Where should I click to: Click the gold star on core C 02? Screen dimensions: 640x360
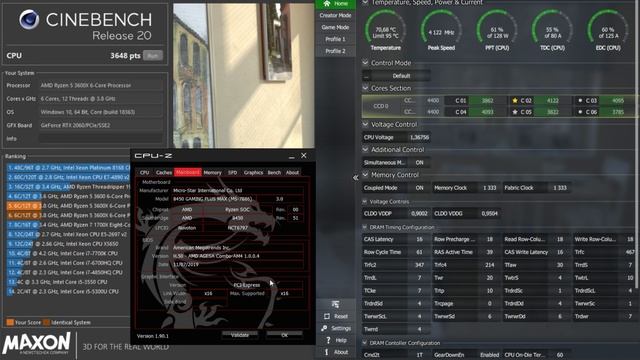pos(515,100)
